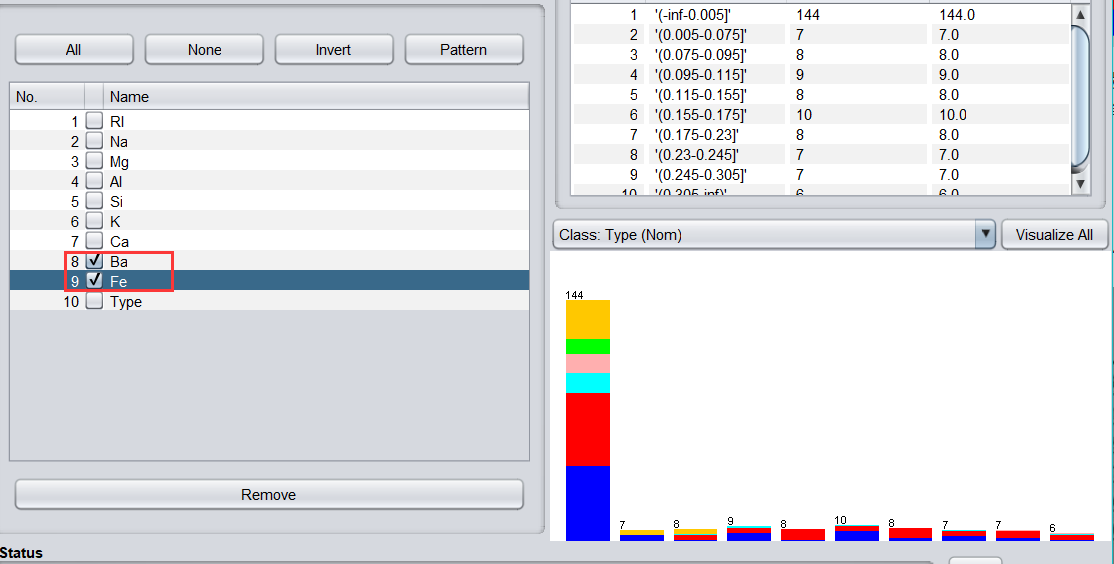The image size is (1114, 564).
Task: Click the No. column header
Action: click(47, 97)
